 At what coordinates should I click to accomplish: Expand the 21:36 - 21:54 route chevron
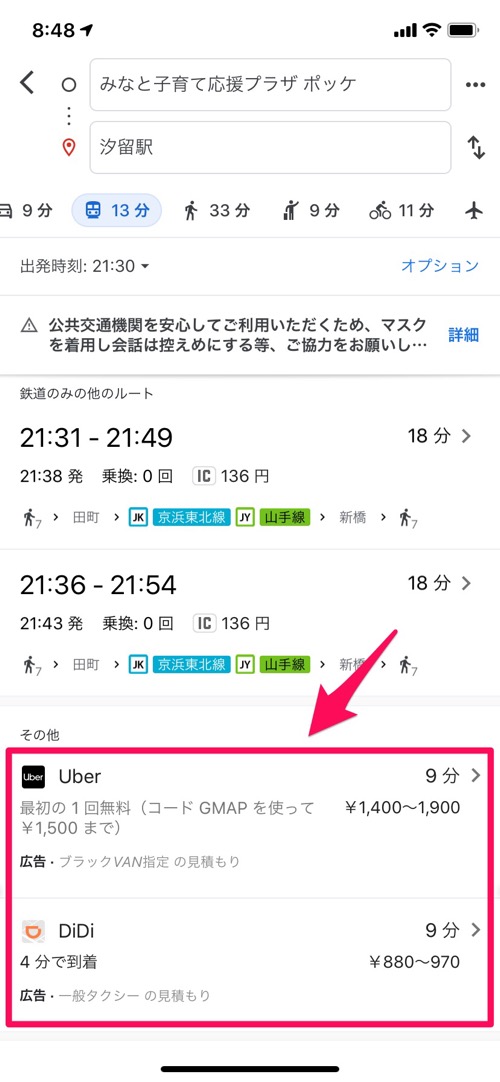pyautogui.click(x=467, y=583)
